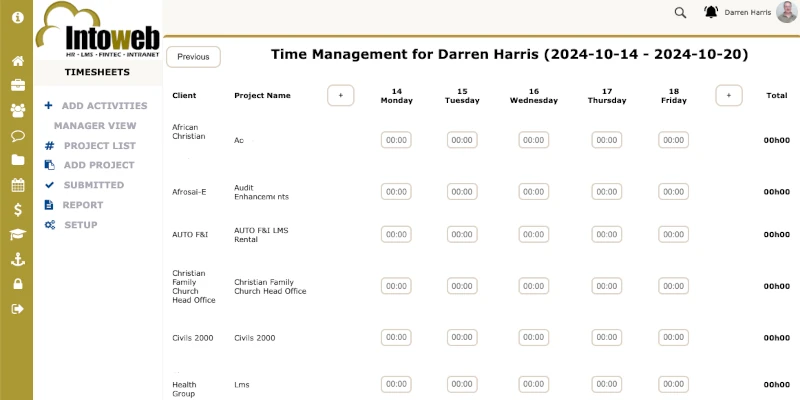Click the 'Total' column header
800x400 pixels.
click(x=777, y=95)
